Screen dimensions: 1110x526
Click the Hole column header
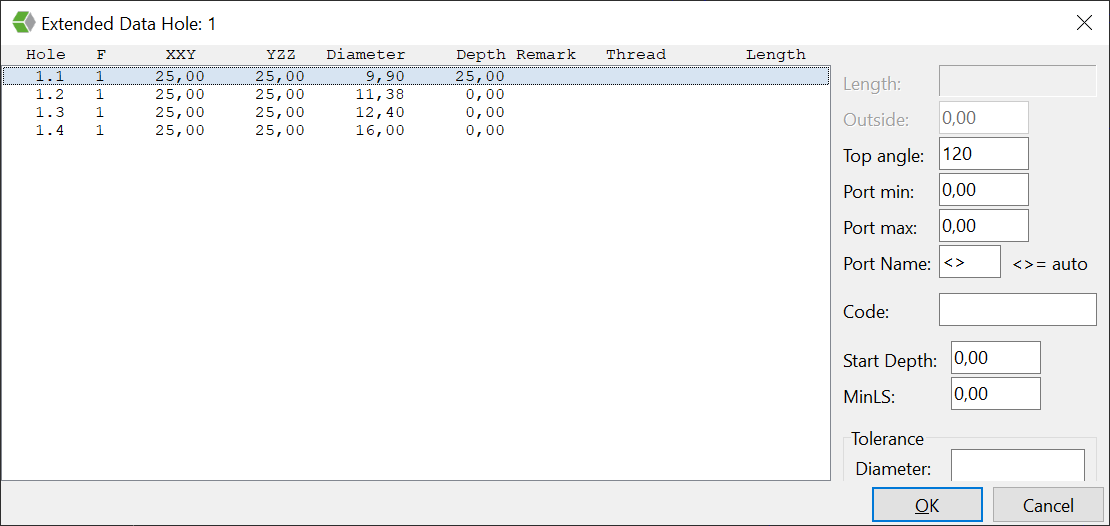click(x=46, y=55)
